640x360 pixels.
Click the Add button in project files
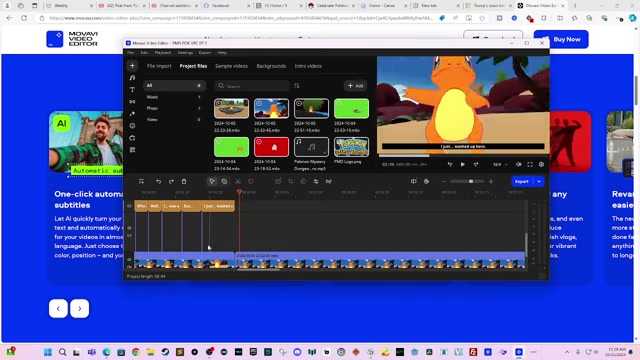355,86
